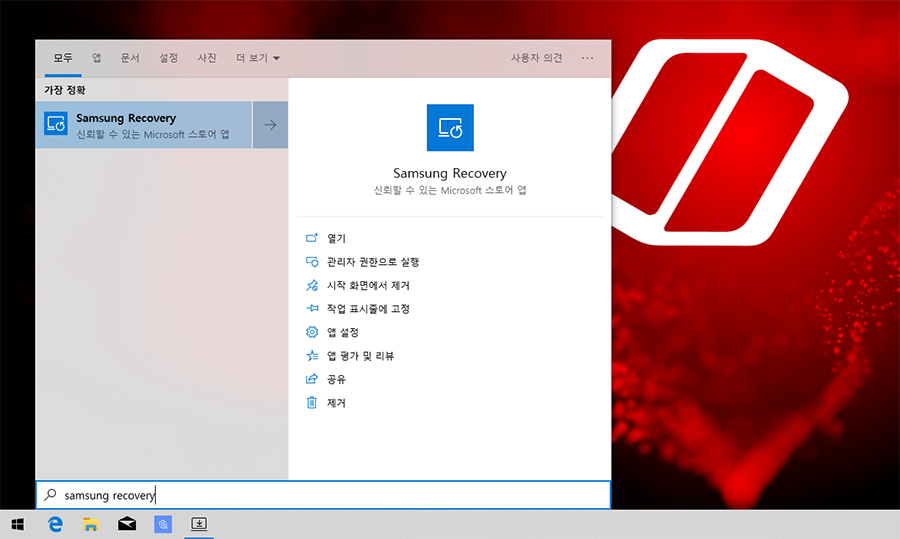
Task: Switch to the 앱 tab
Action: point(96,58)
